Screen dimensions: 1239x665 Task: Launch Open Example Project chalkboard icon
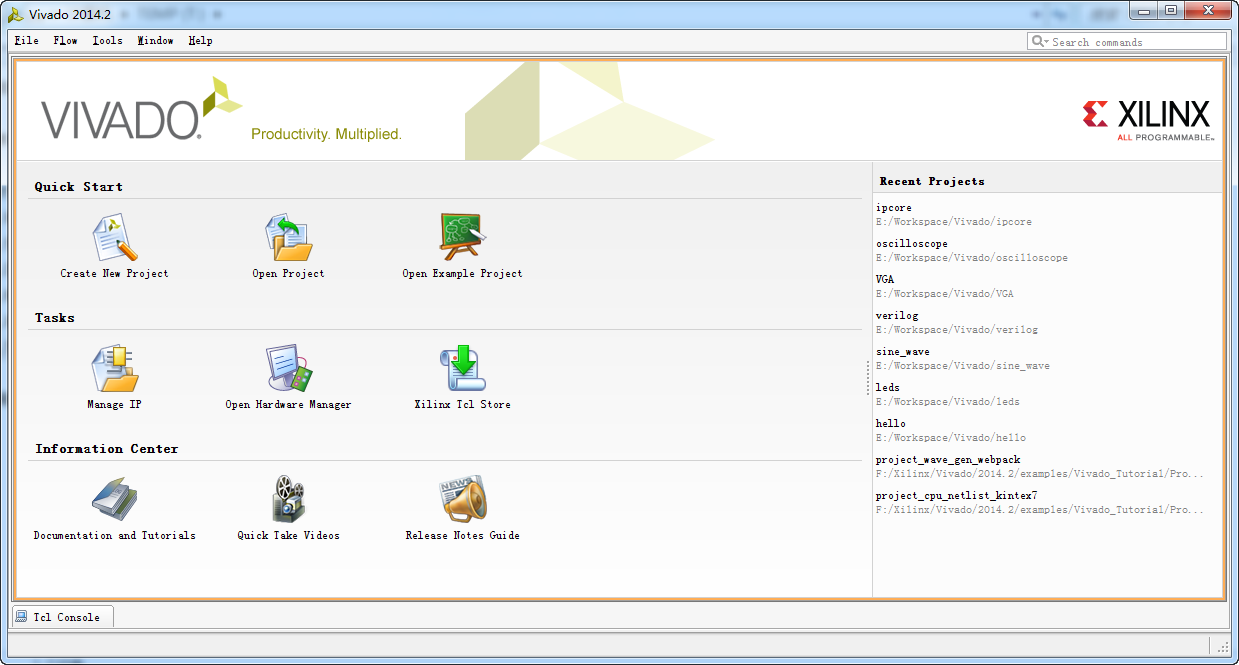pos(462,238)
